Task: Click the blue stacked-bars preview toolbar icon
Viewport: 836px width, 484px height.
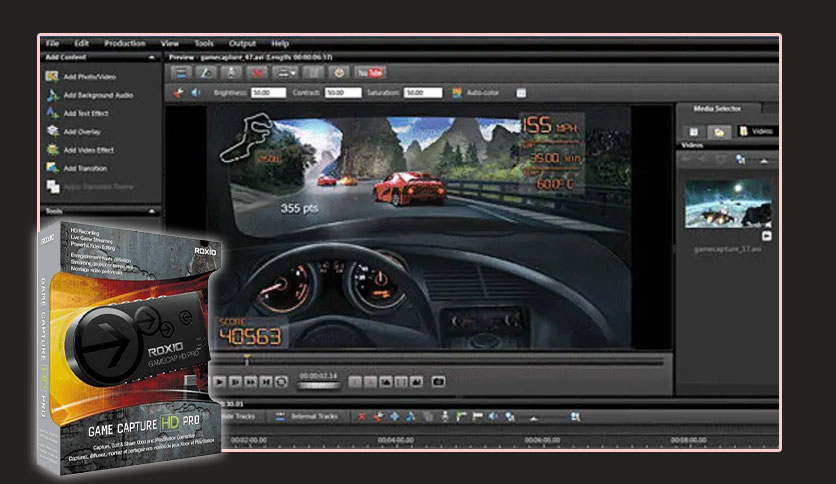Action: [181, 72]
